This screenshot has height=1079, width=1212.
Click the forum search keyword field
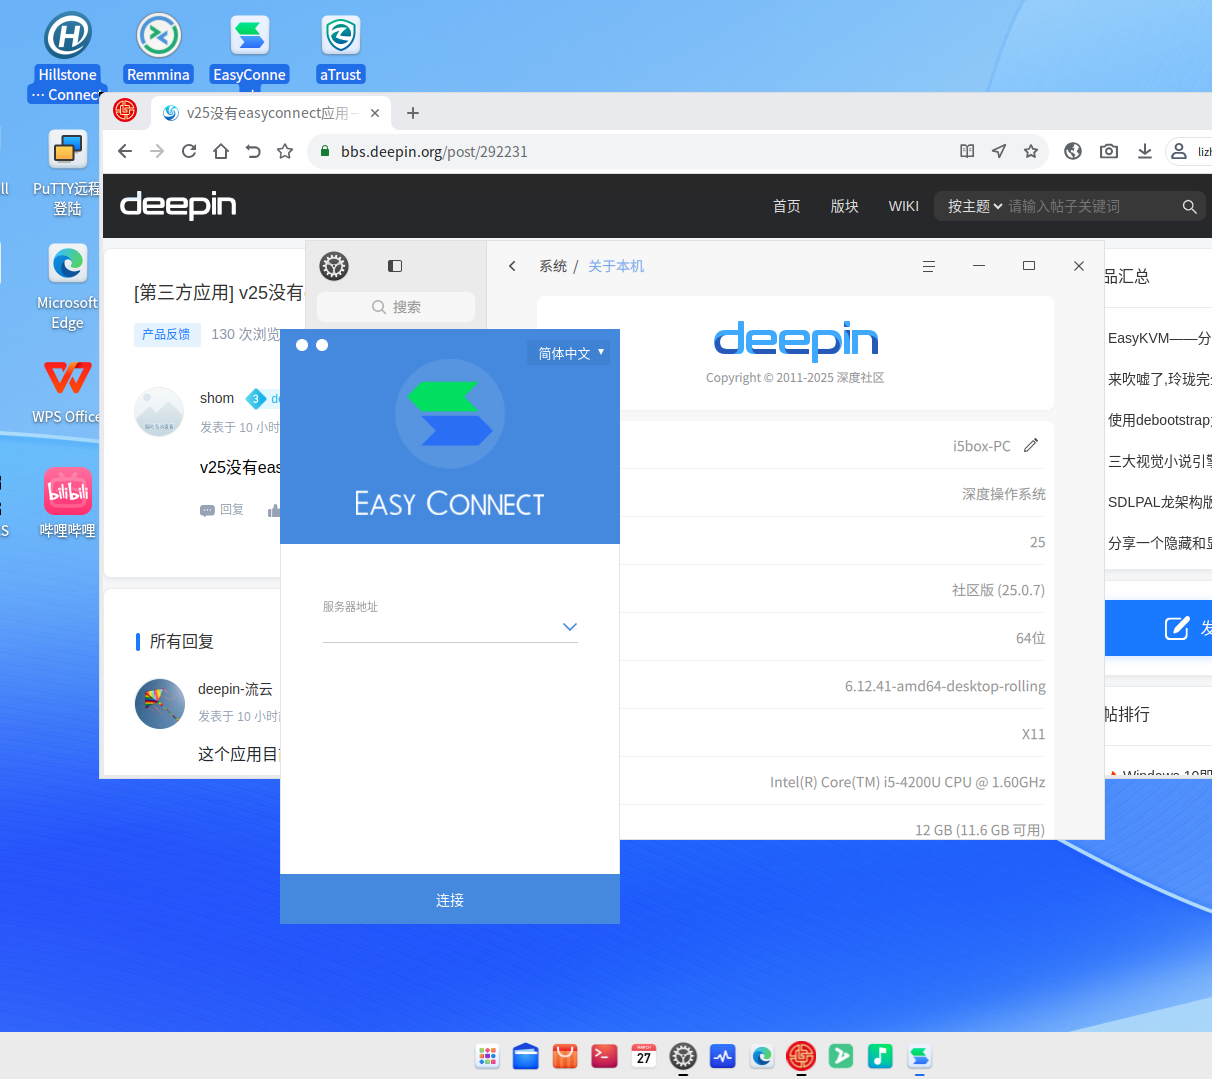pos(1090,206)
